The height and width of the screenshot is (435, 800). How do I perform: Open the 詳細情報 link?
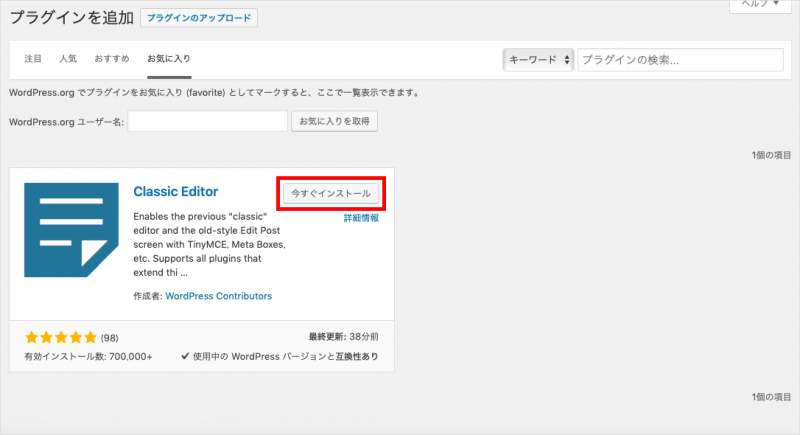coord(361,218)
